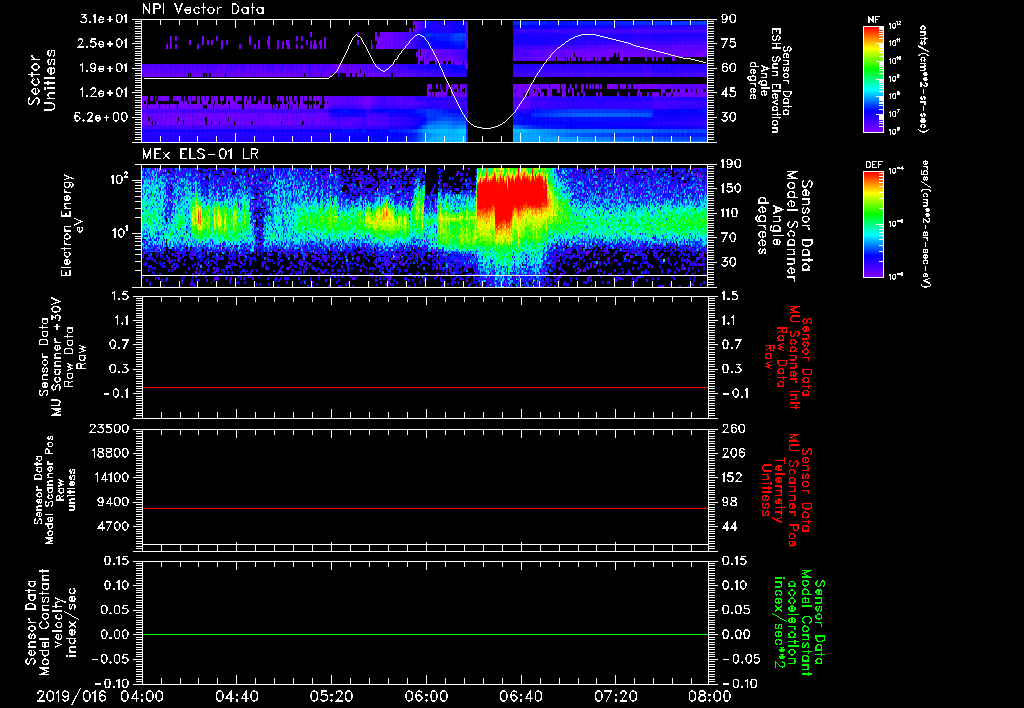
Task: Click the 90 degree elevation tick label
Action: (x=728, y=19)
